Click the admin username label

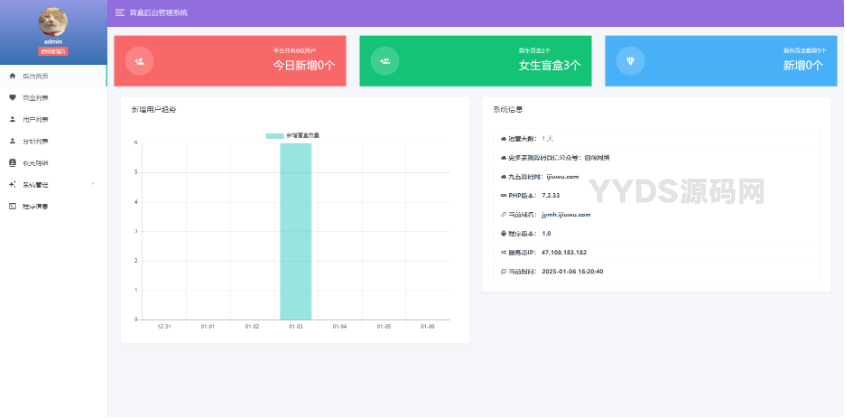tap(53, 42)
